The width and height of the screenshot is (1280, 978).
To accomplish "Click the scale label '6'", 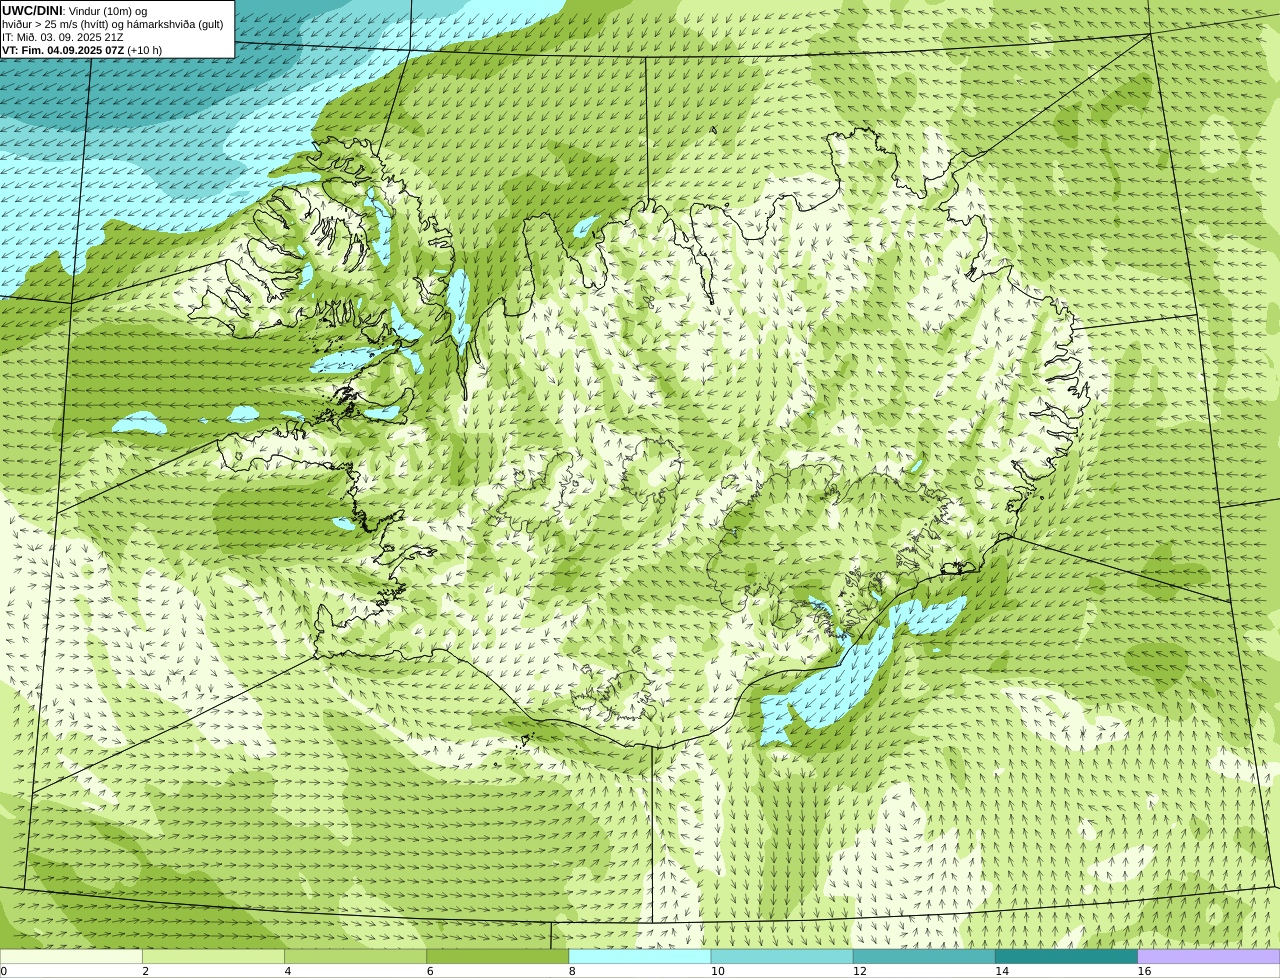I will [x=430, y=971].
